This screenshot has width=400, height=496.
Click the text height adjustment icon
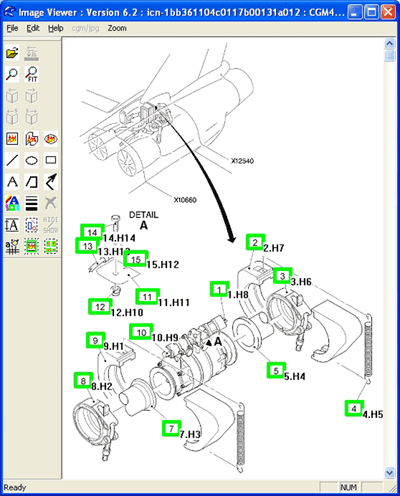[12, 225]
